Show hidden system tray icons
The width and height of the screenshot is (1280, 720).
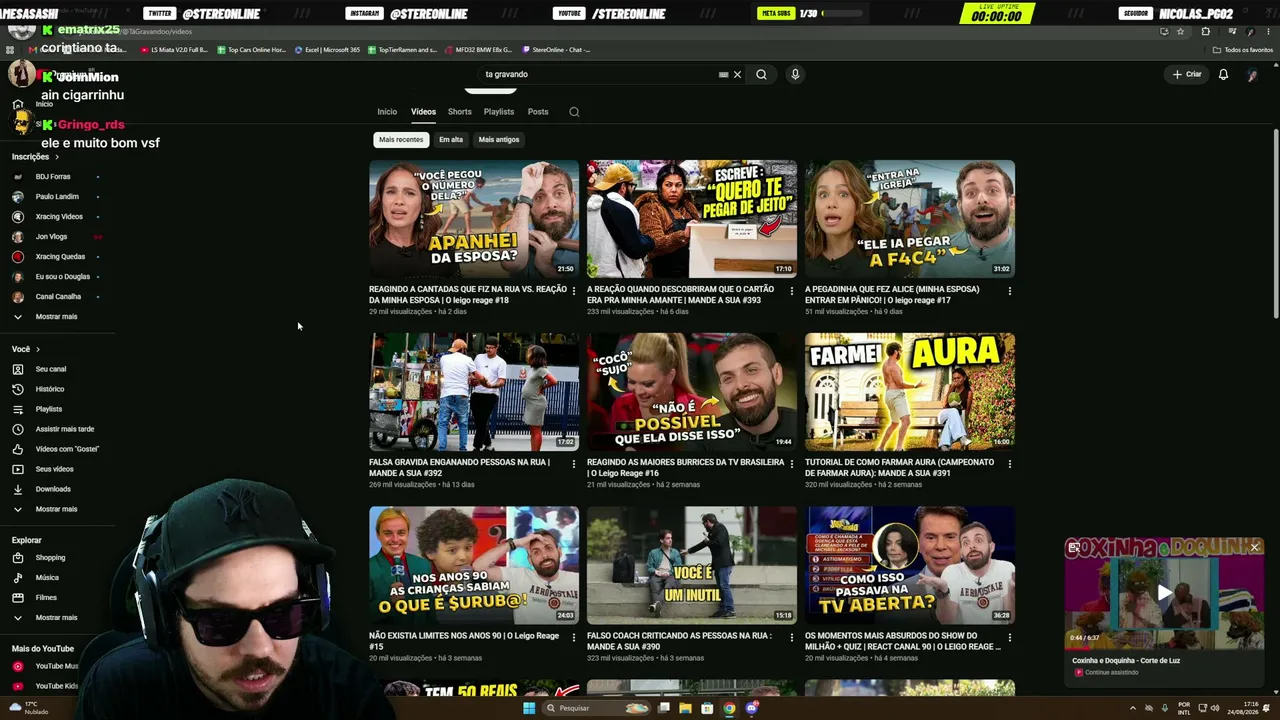point(1134,708)
